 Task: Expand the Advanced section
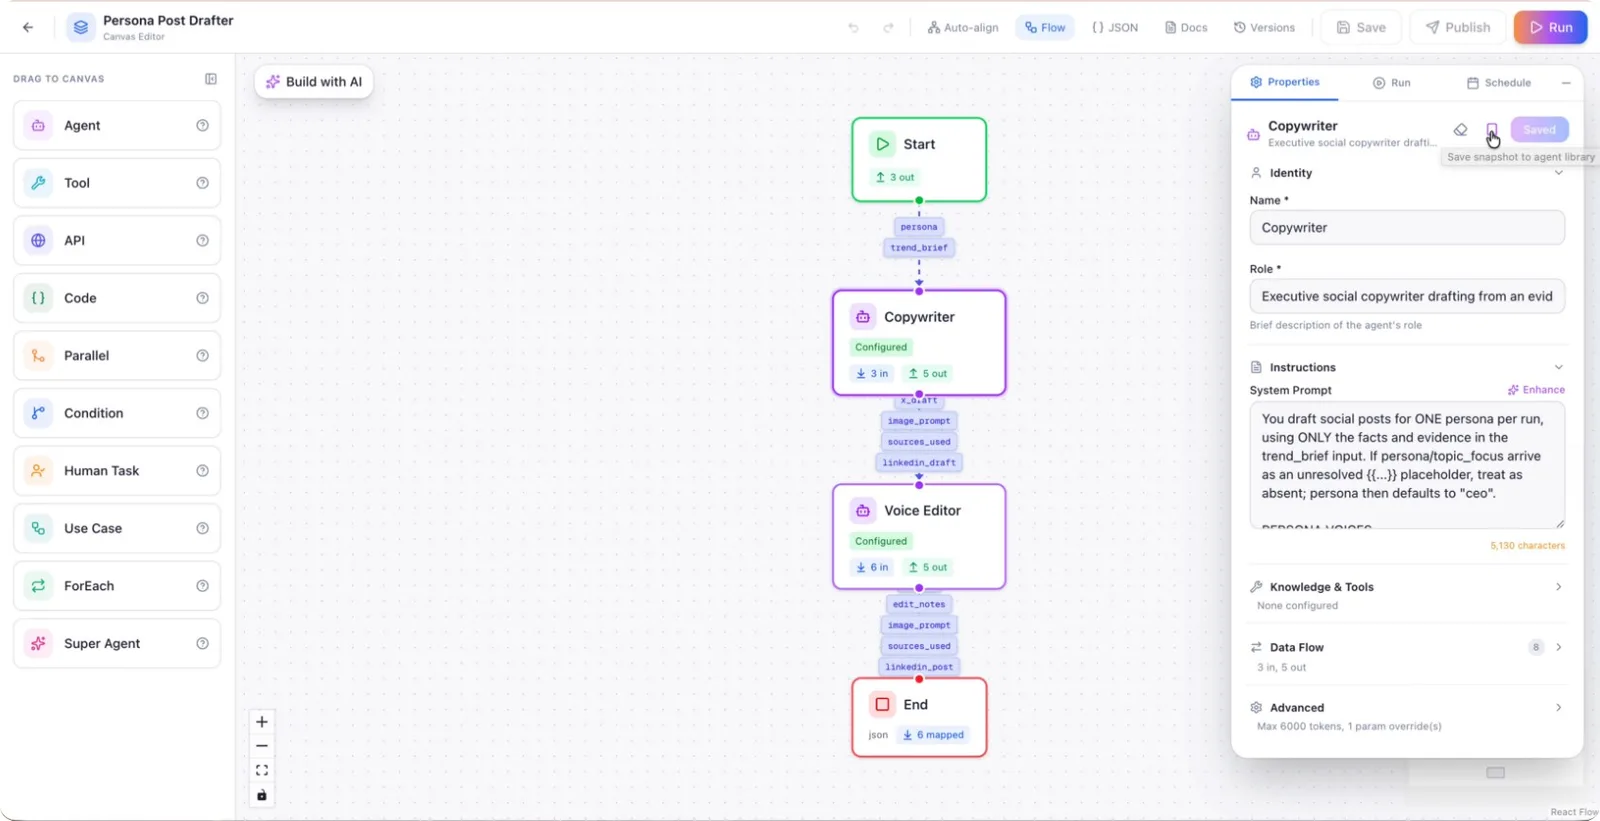(1558, 708)
